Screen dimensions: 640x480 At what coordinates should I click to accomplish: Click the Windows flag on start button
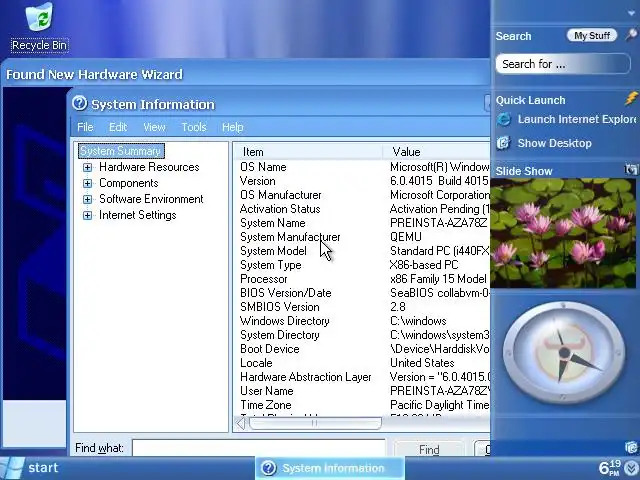pyautogui.click(x=11, y=468)
